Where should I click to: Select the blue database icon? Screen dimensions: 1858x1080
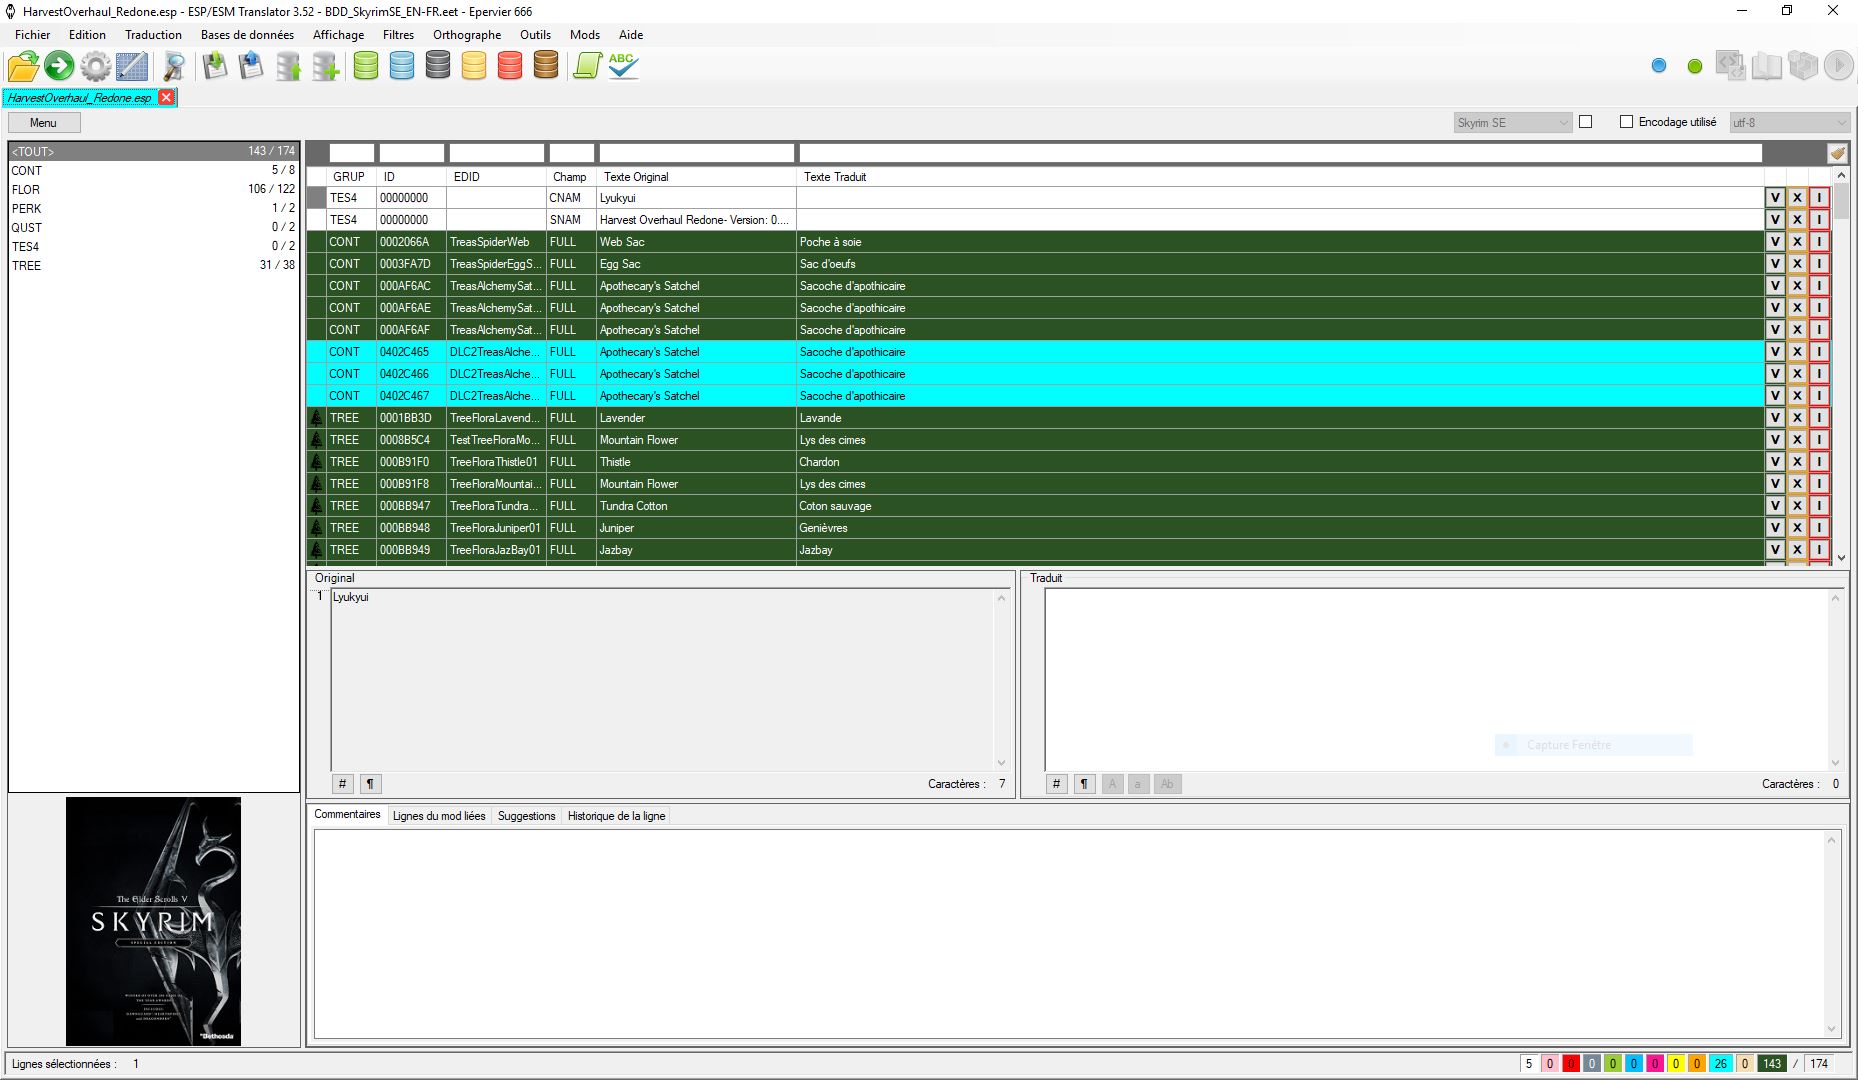402,67
